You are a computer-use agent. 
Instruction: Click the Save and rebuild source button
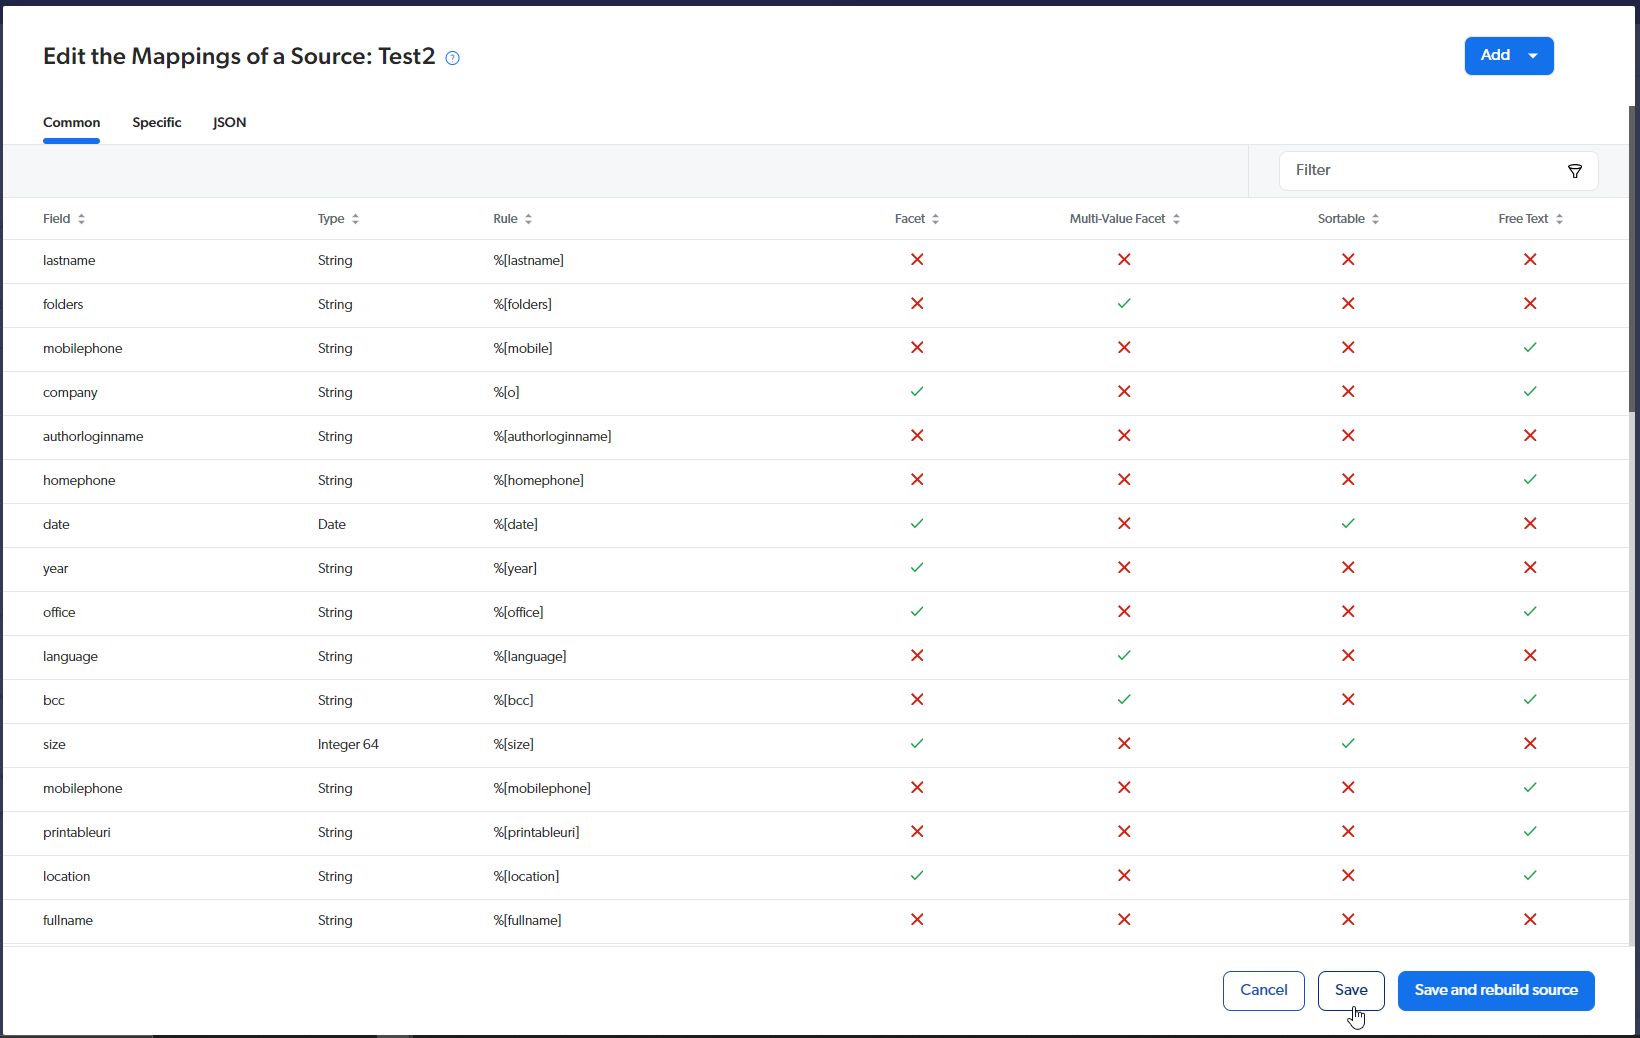click(x=1495, y=990)
